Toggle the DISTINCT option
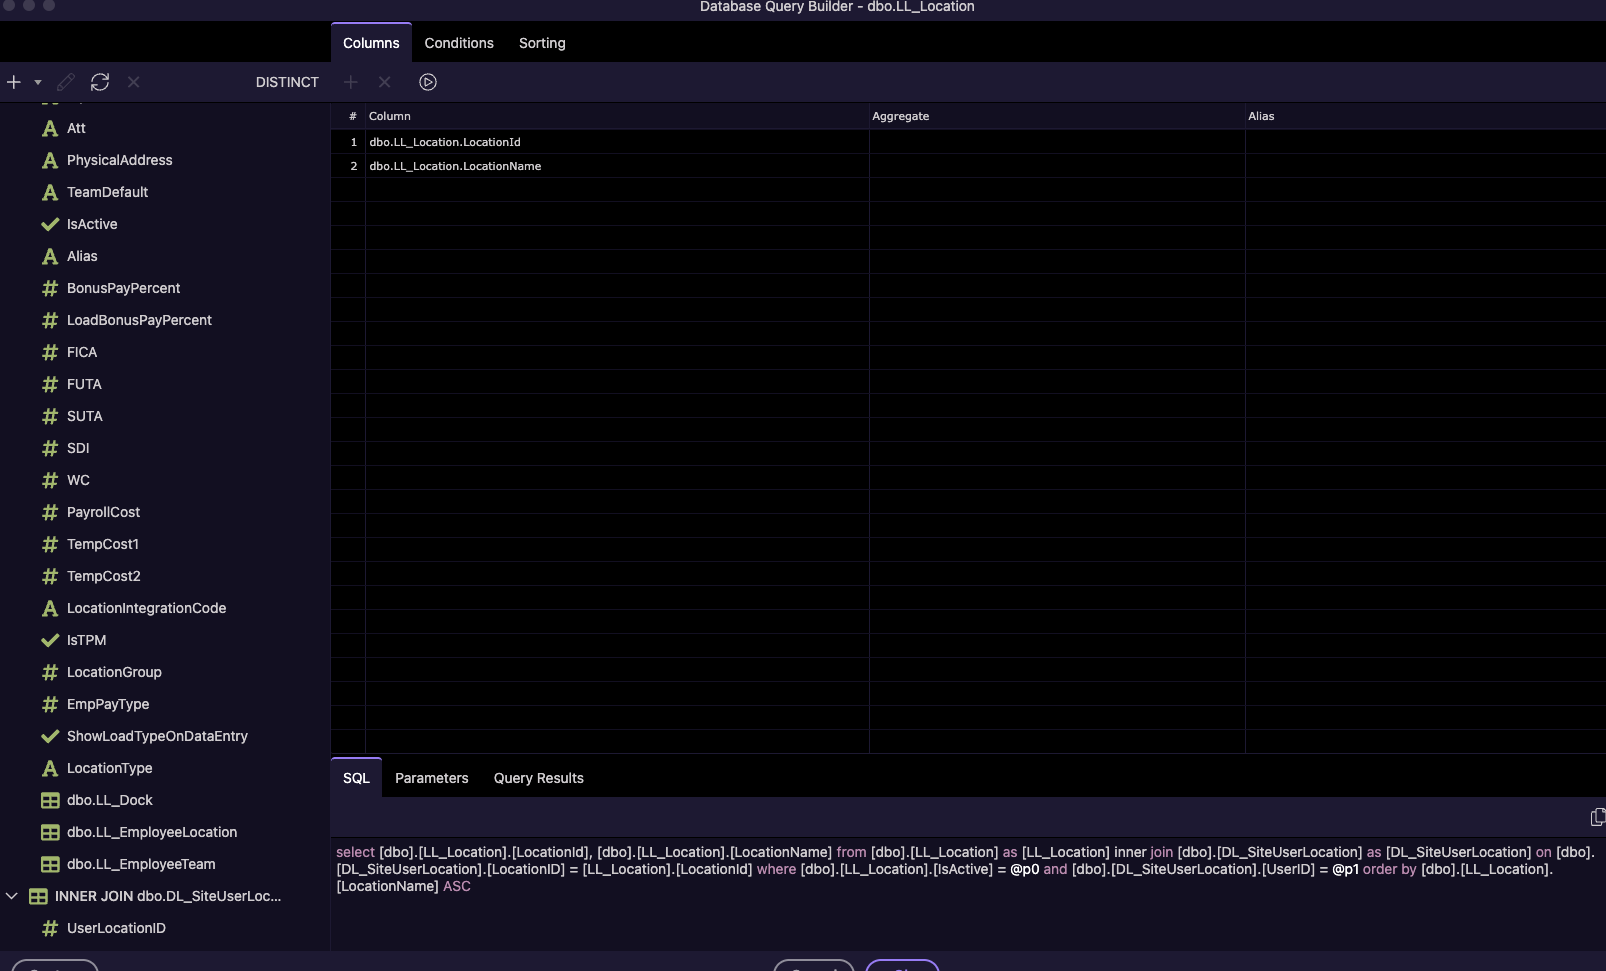The height and width of the screenshot is (971, 1606). coord(287,82)
